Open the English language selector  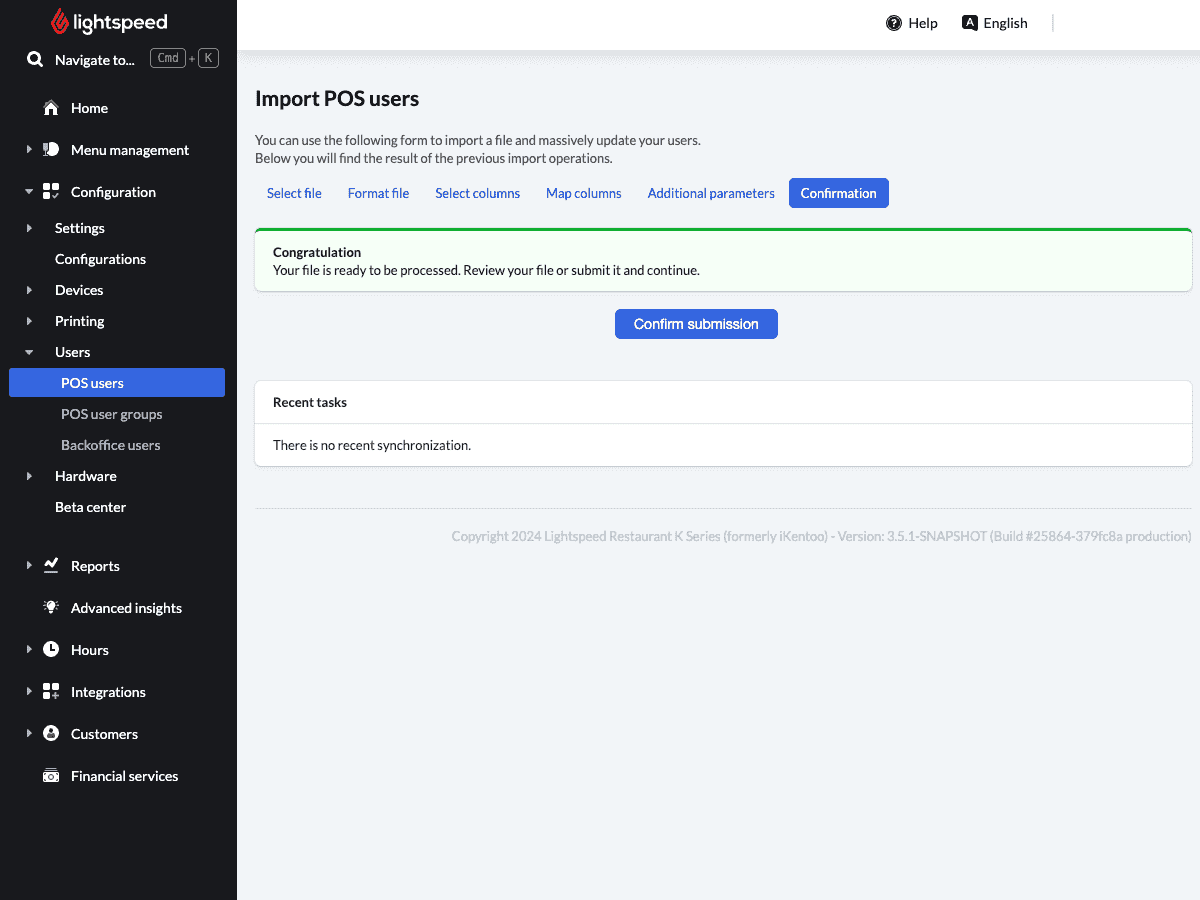tap(995, 23)
